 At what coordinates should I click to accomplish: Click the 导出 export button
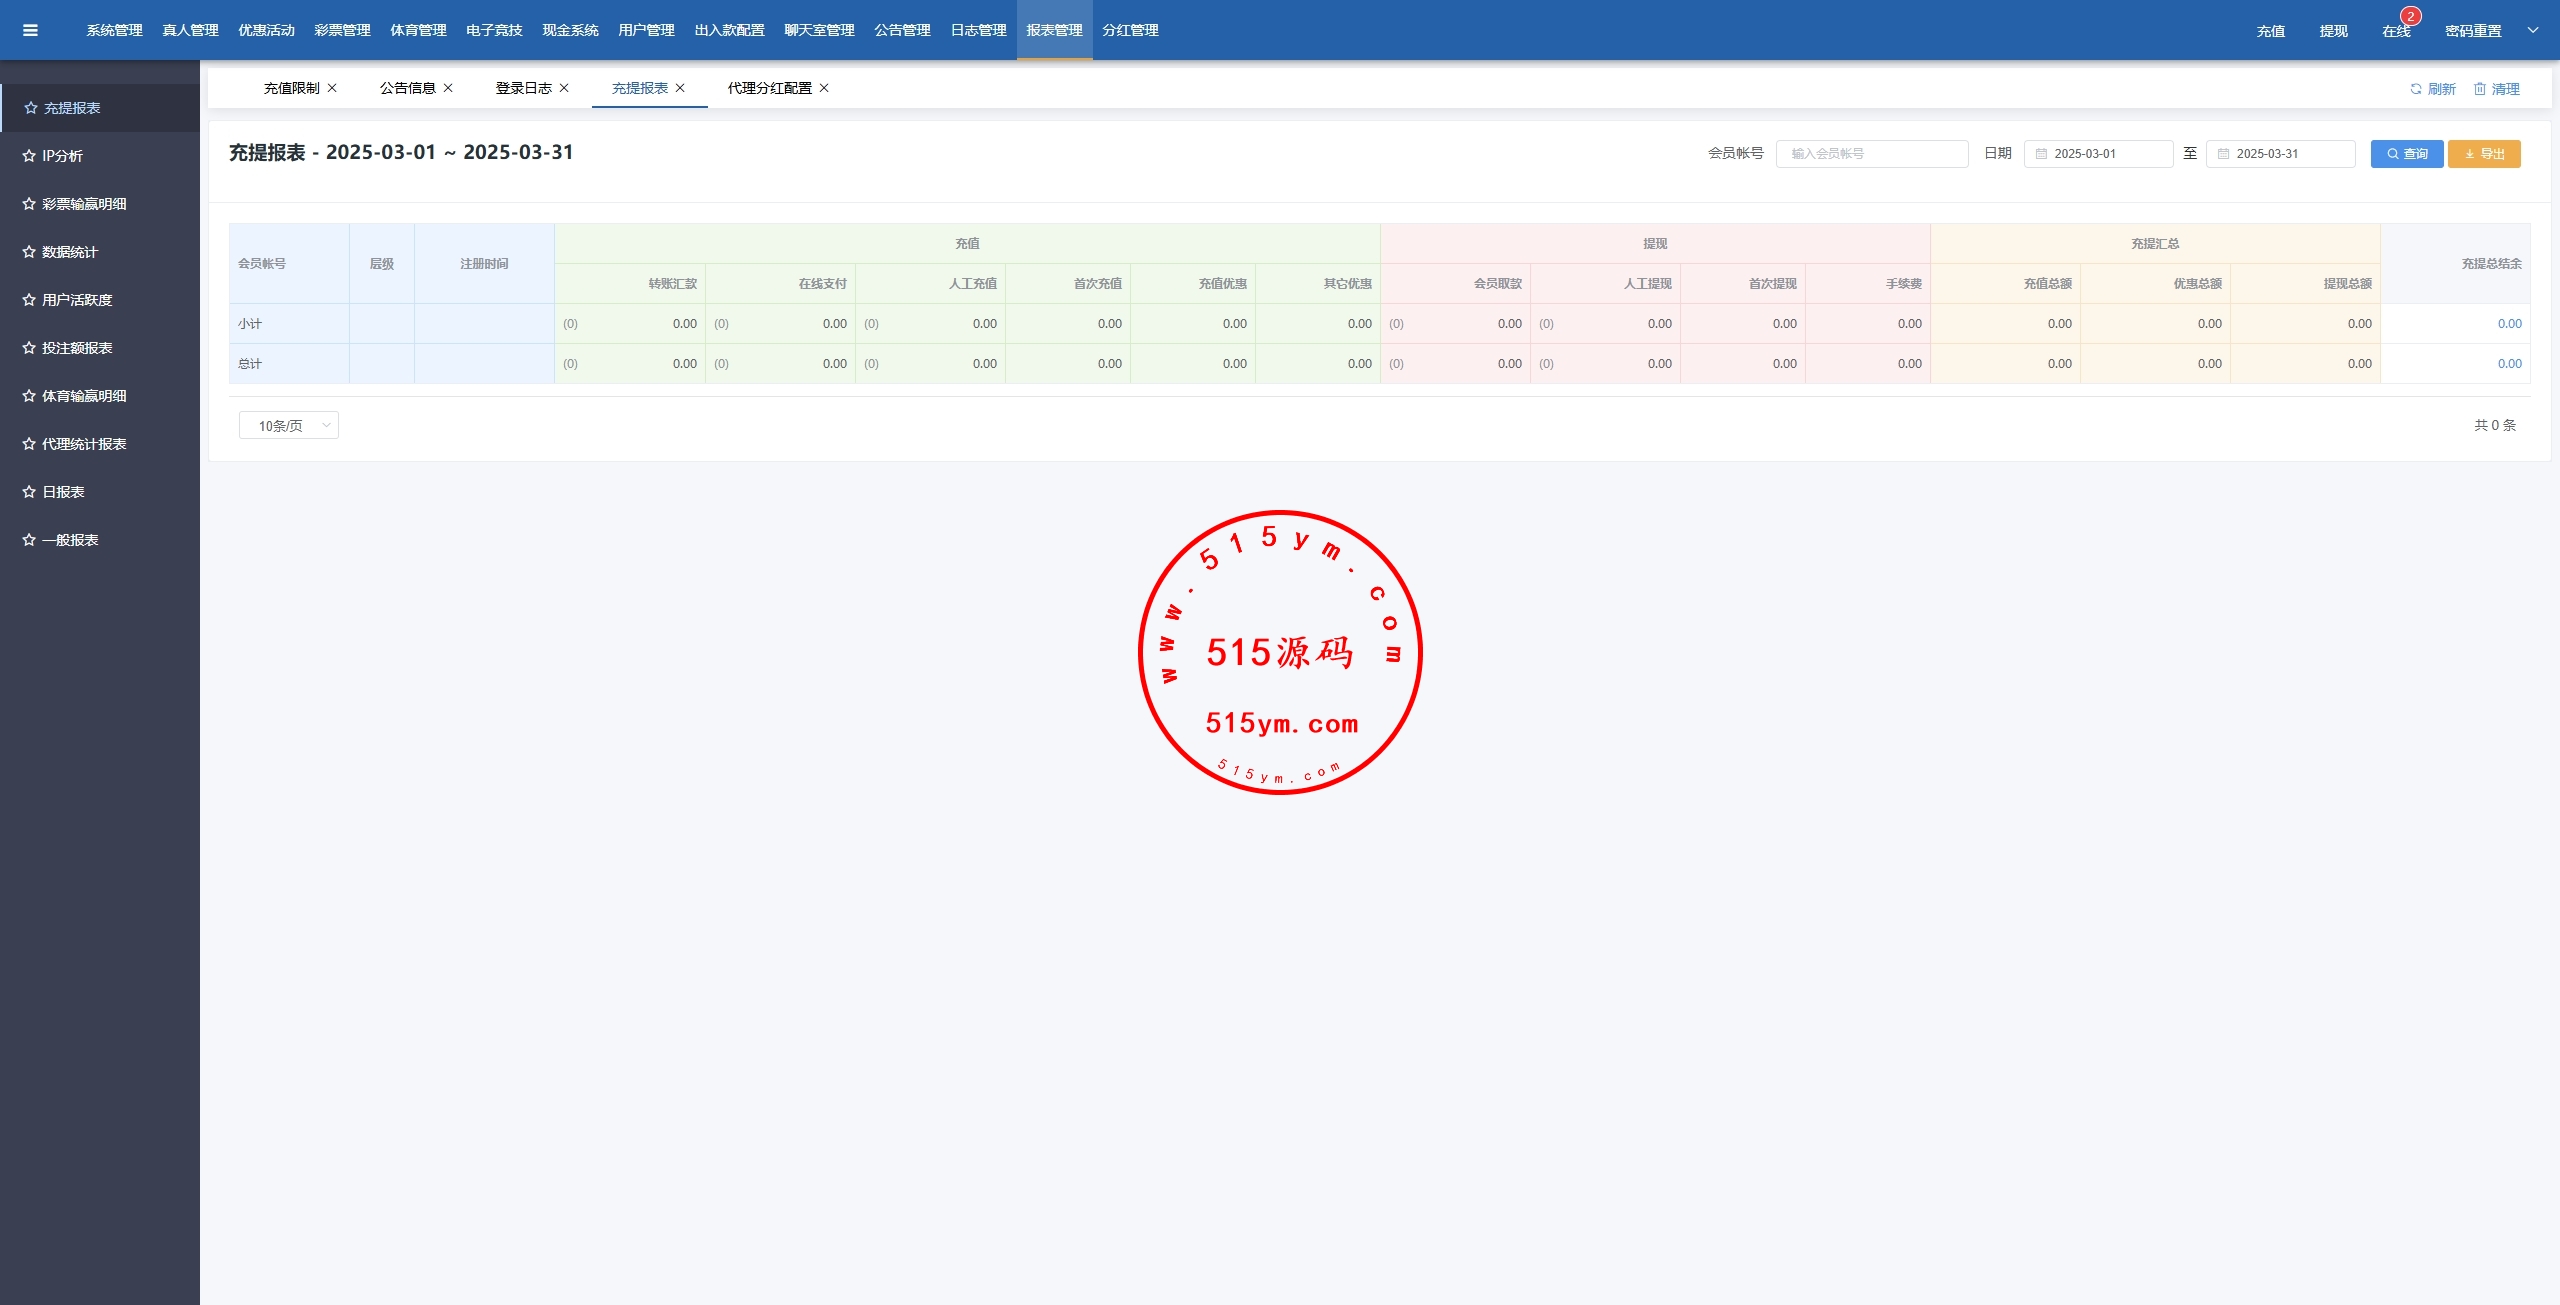pyautogui.click(x=2484, y=154)
